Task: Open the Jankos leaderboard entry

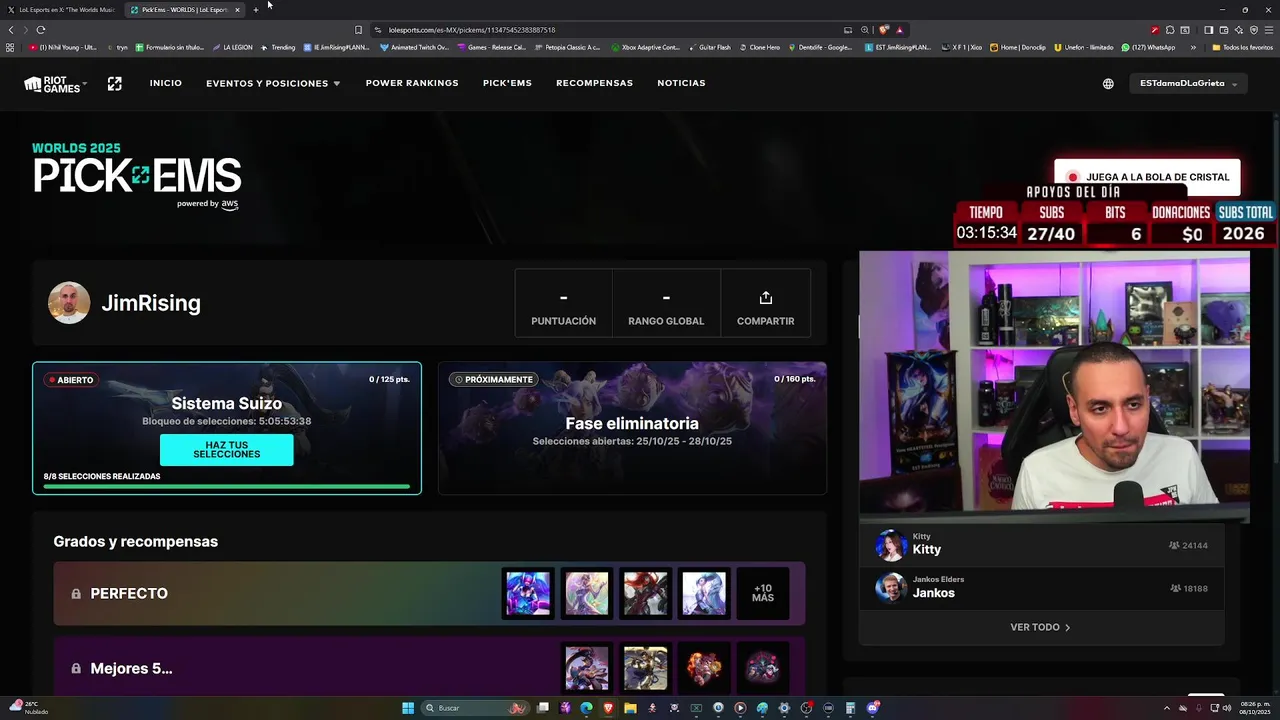Action: (1041, 588)
